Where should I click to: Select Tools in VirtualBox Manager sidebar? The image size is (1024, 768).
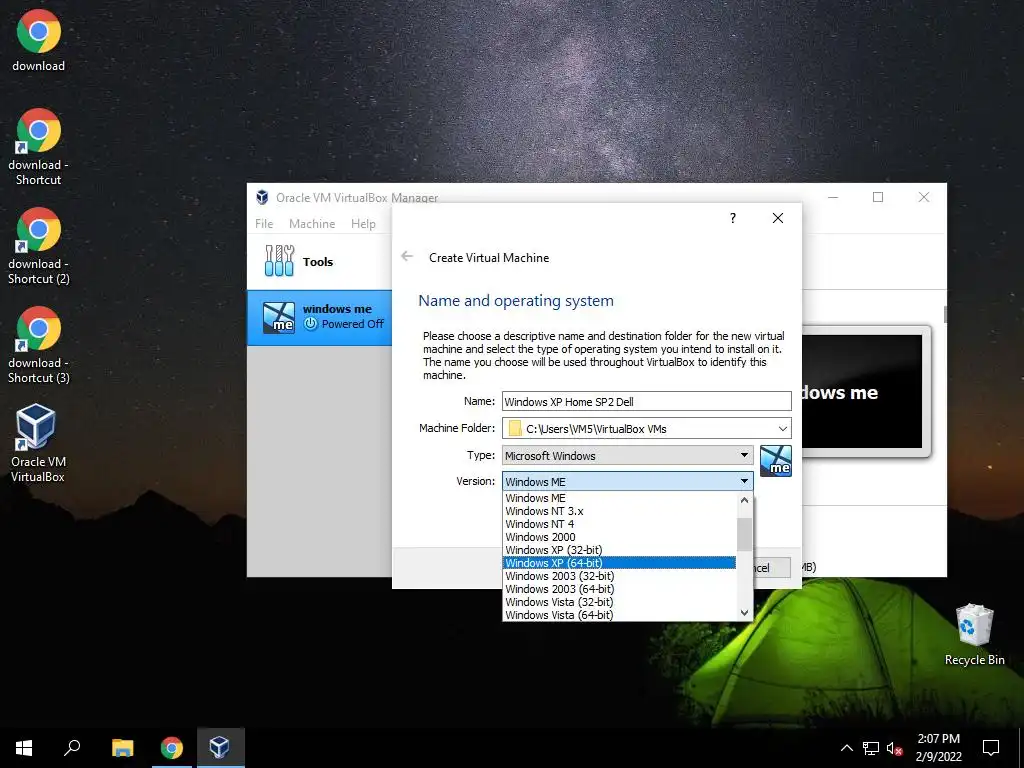[x=319, y=261]
